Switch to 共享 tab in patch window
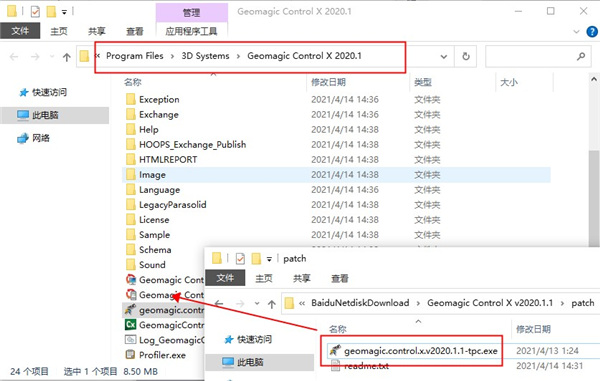Image resolution: width=600 pixels, height=381 pixels. tap(302, 278)
